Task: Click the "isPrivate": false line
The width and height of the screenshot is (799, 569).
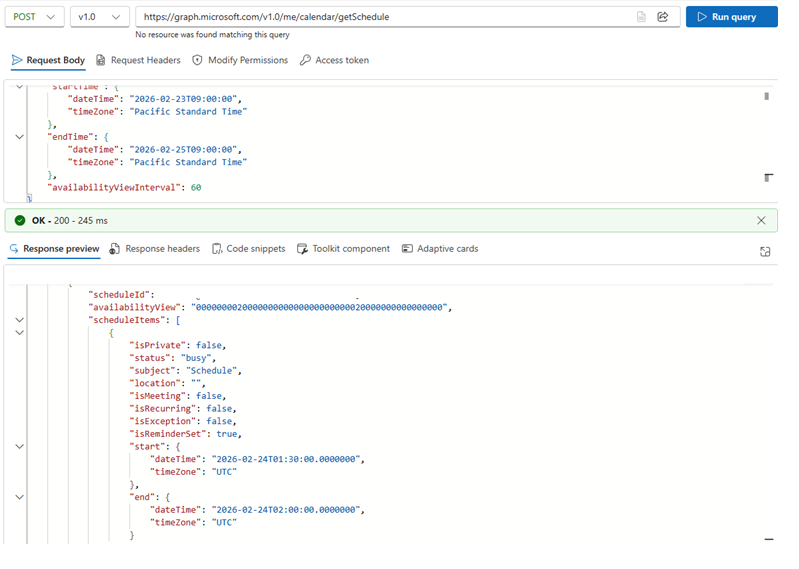Action: point(178,345)
